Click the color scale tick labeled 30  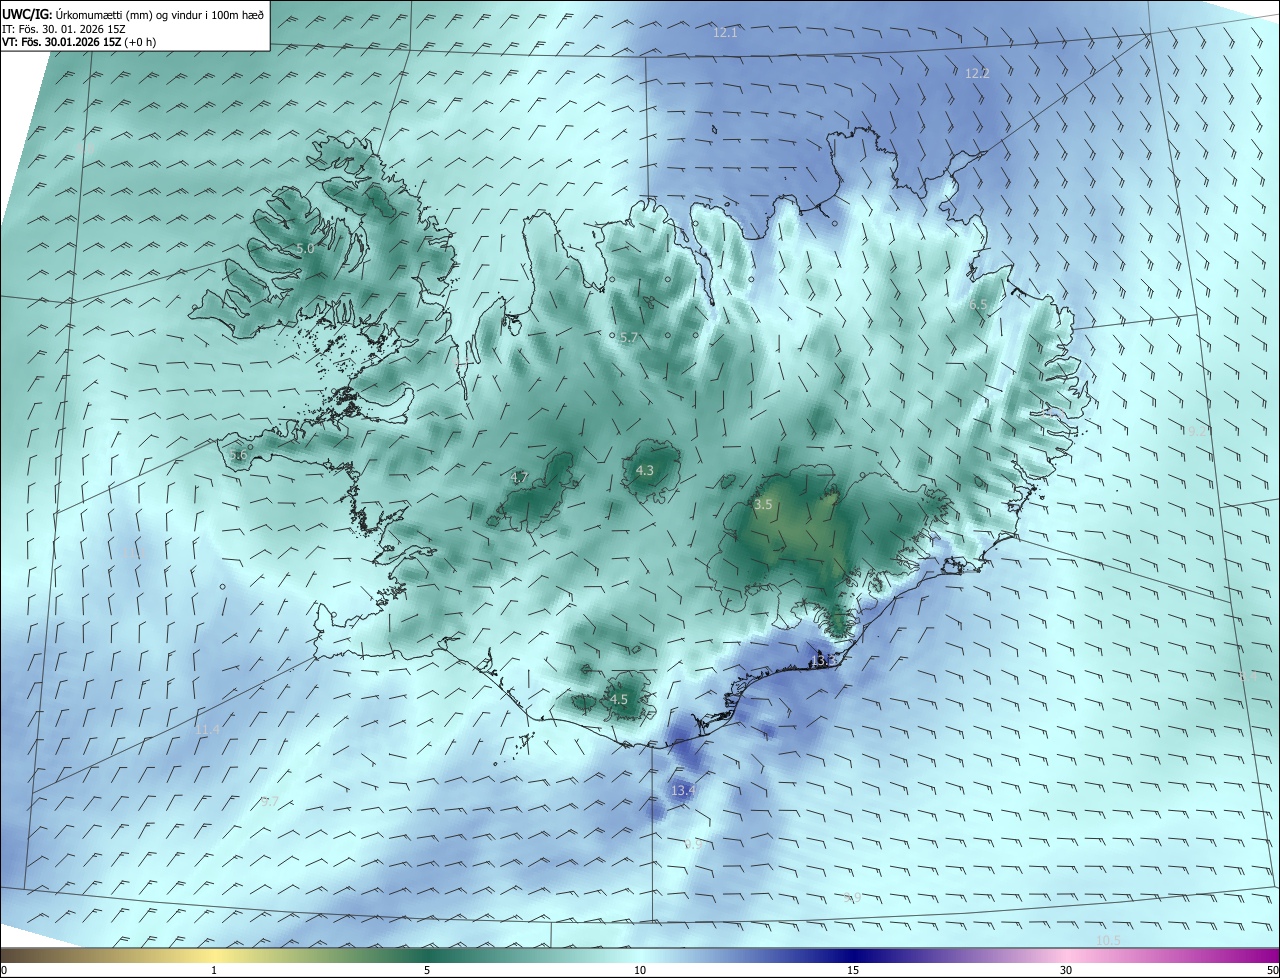click(x=1066, y=970)
